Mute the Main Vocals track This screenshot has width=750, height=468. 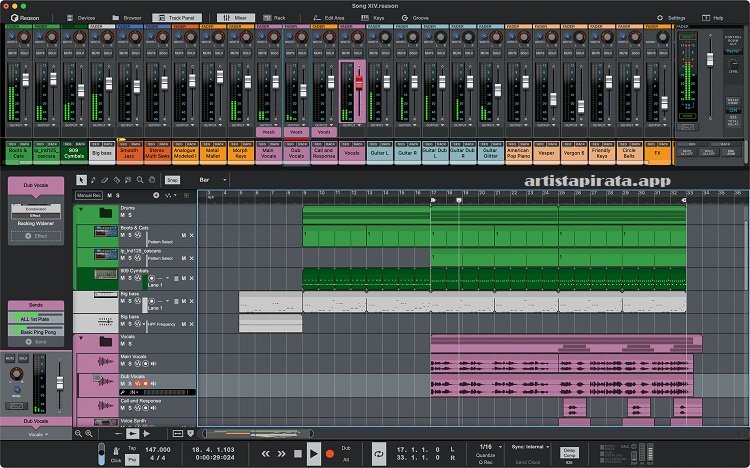click(123, 364)
